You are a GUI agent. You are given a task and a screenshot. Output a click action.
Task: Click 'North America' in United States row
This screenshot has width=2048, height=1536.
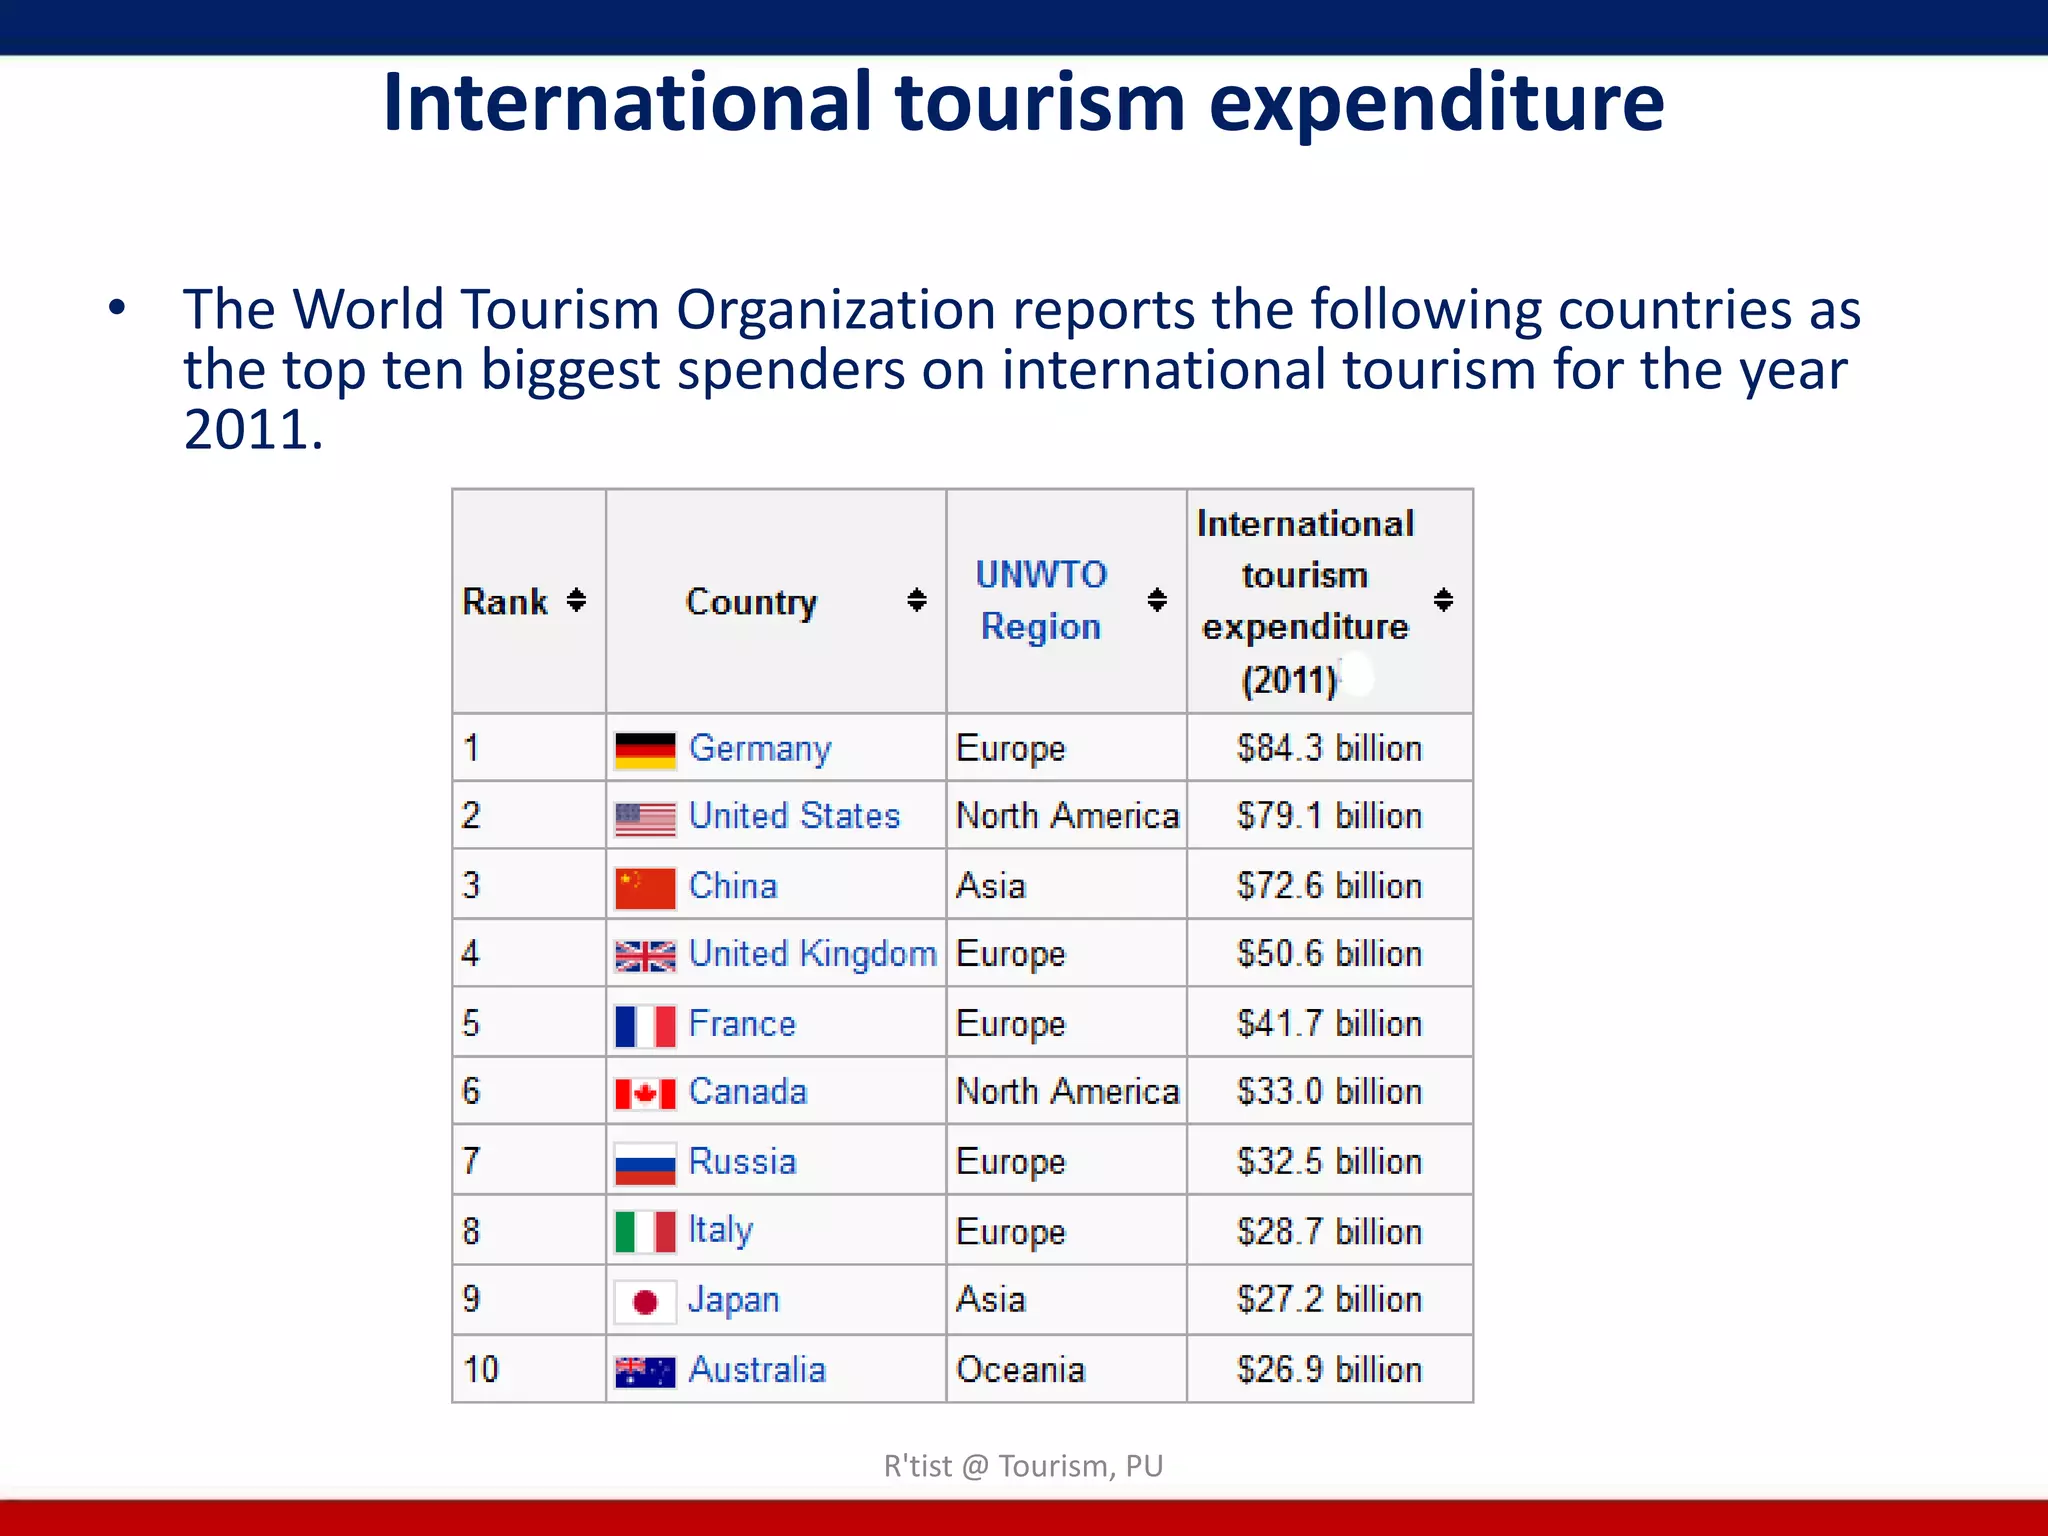1066,816
